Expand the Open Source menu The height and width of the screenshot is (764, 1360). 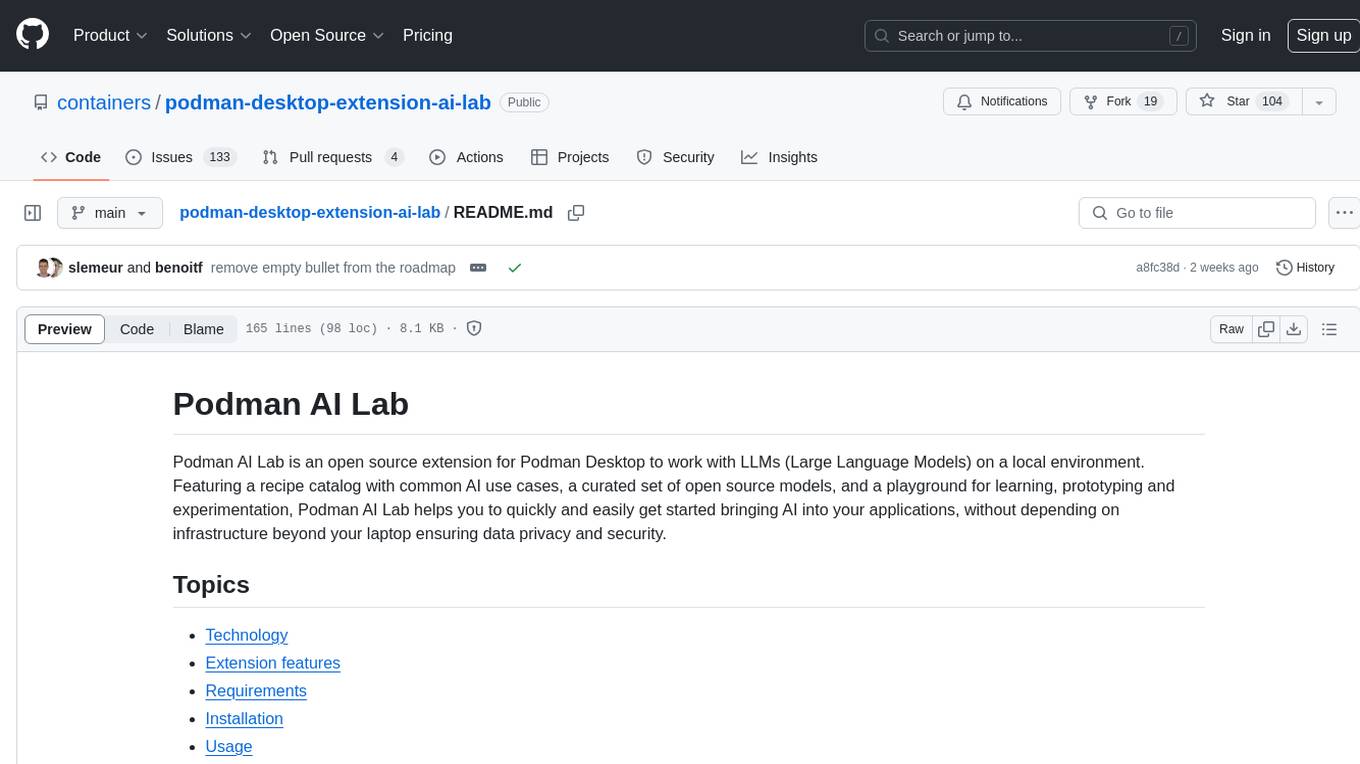coord(327,35)
